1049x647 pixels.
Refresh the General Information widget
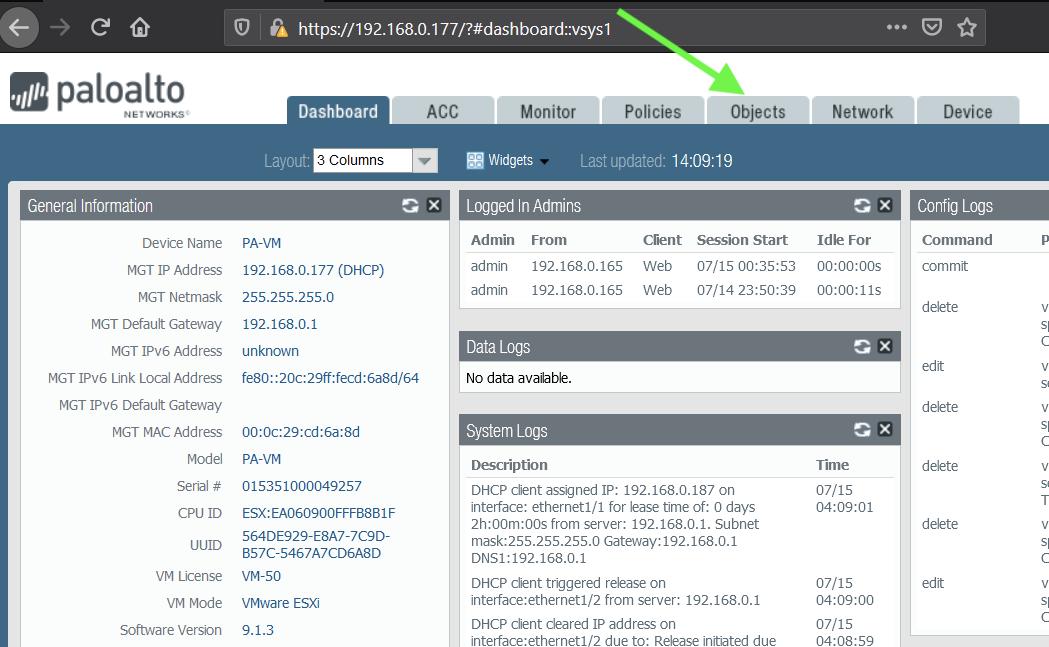pyautogui.click(x=410, y=205)
